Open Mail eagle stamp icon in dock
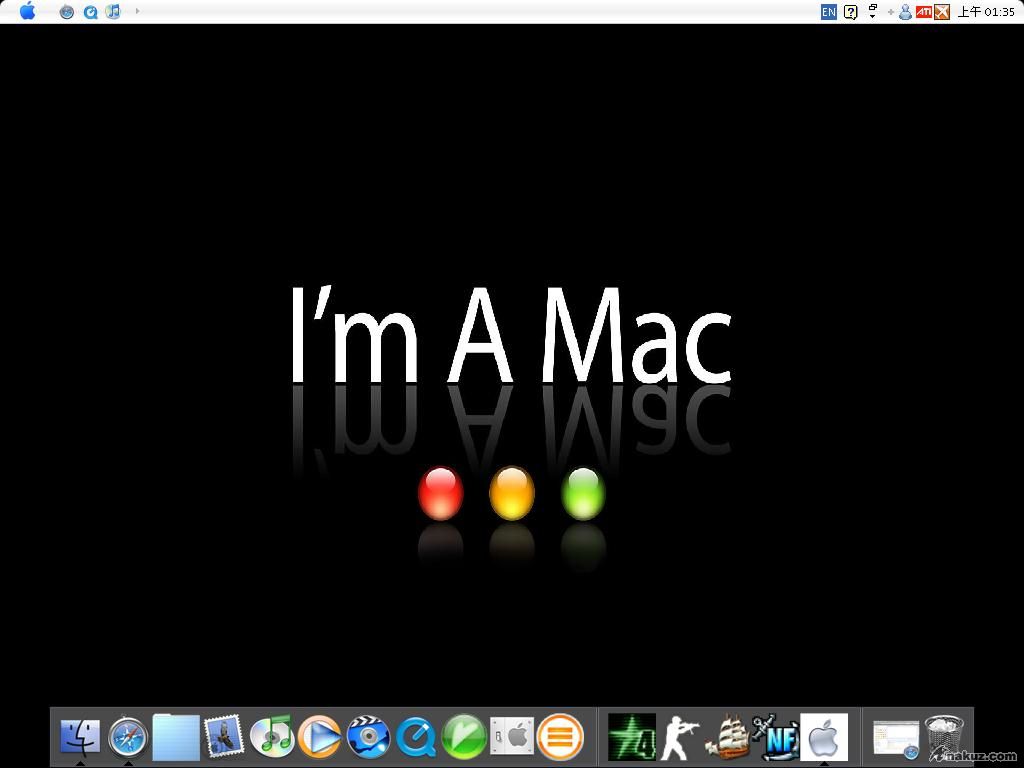1024x768 pixels. click(x=224, y=736)
